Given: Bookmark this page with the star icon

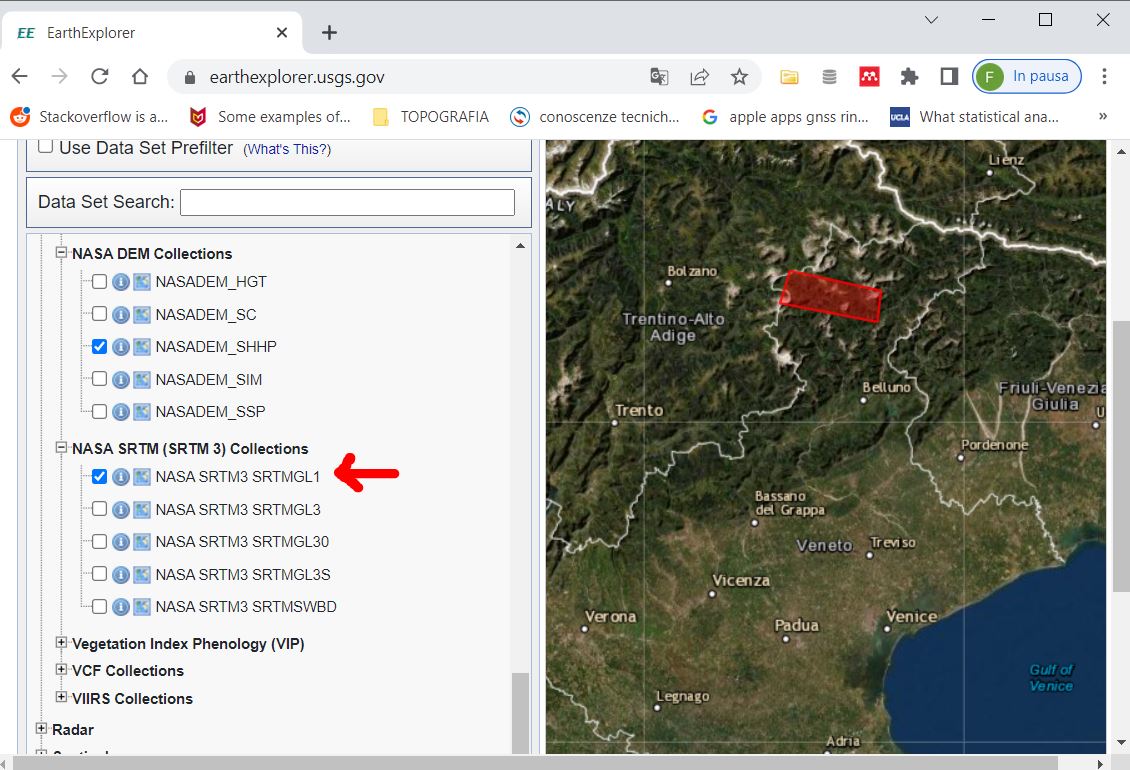Looking at the screenshot, I should pos(739,76).
